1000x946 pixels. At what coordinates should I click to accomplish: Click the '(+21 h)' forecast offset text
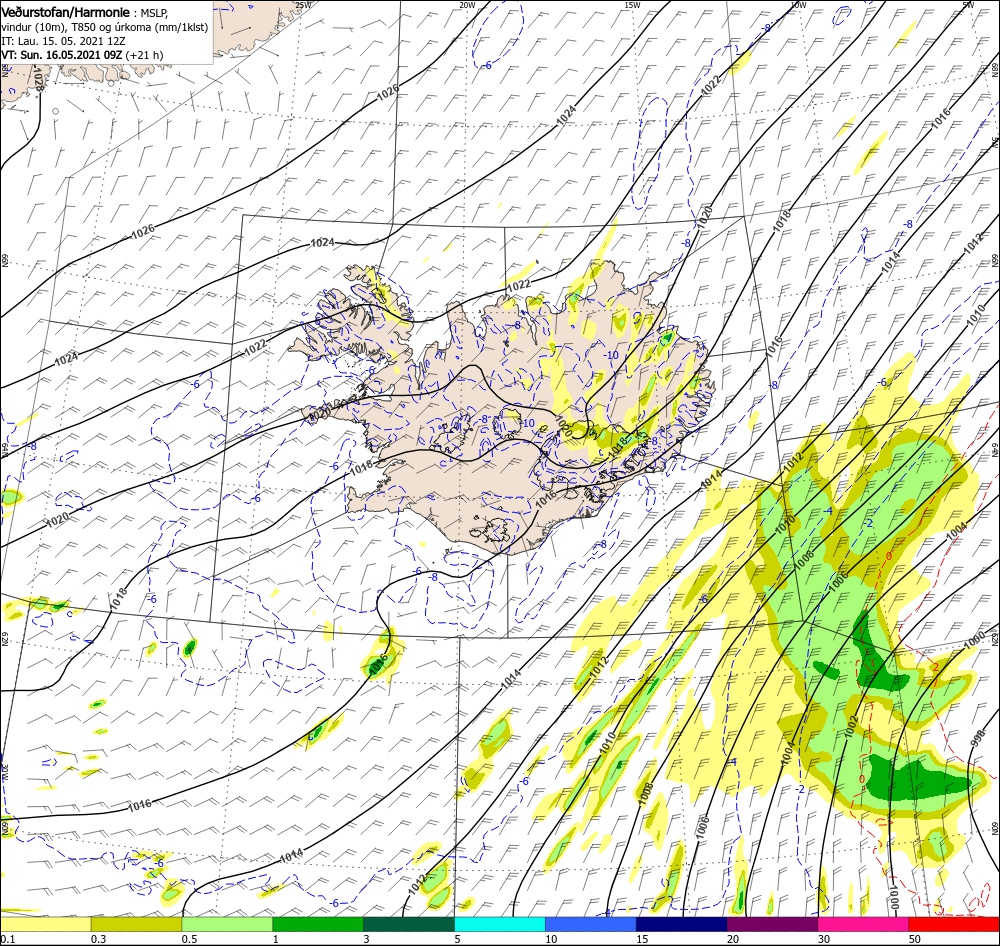click(x=145, y=55)
